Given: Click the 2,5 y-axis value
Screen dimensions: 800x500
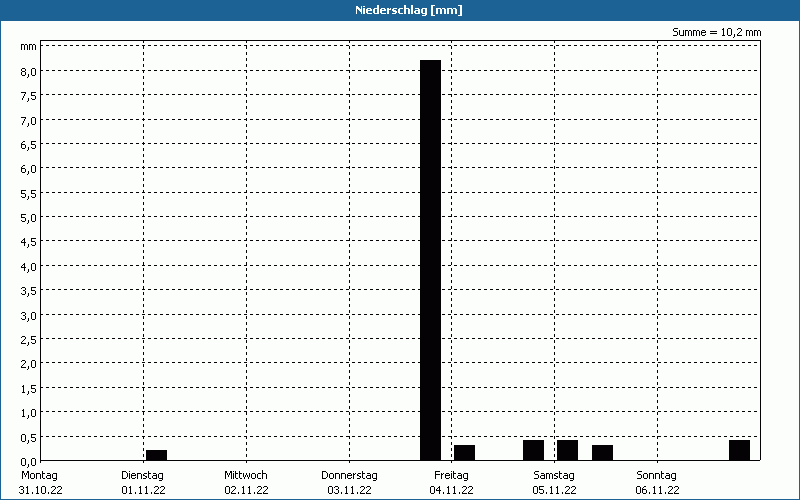Looking at the screenshot, I should pos(29,340).
